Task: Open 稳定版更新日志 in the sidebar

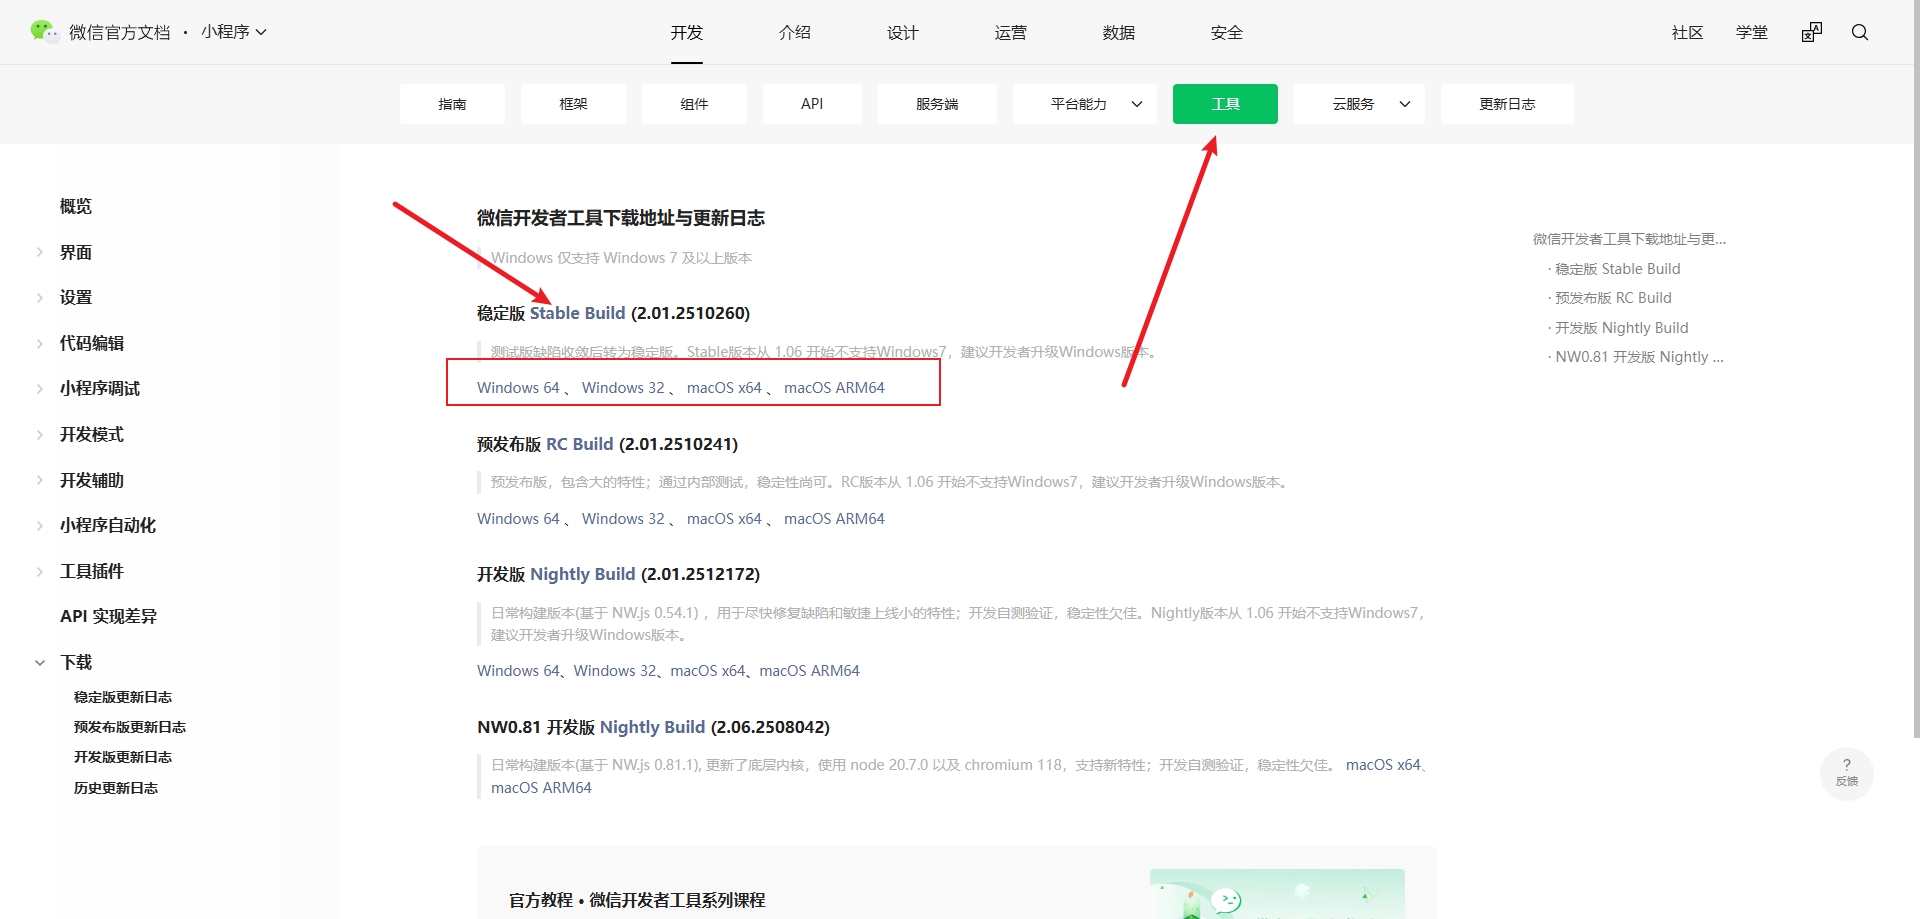Action: [x=123, y=697]
